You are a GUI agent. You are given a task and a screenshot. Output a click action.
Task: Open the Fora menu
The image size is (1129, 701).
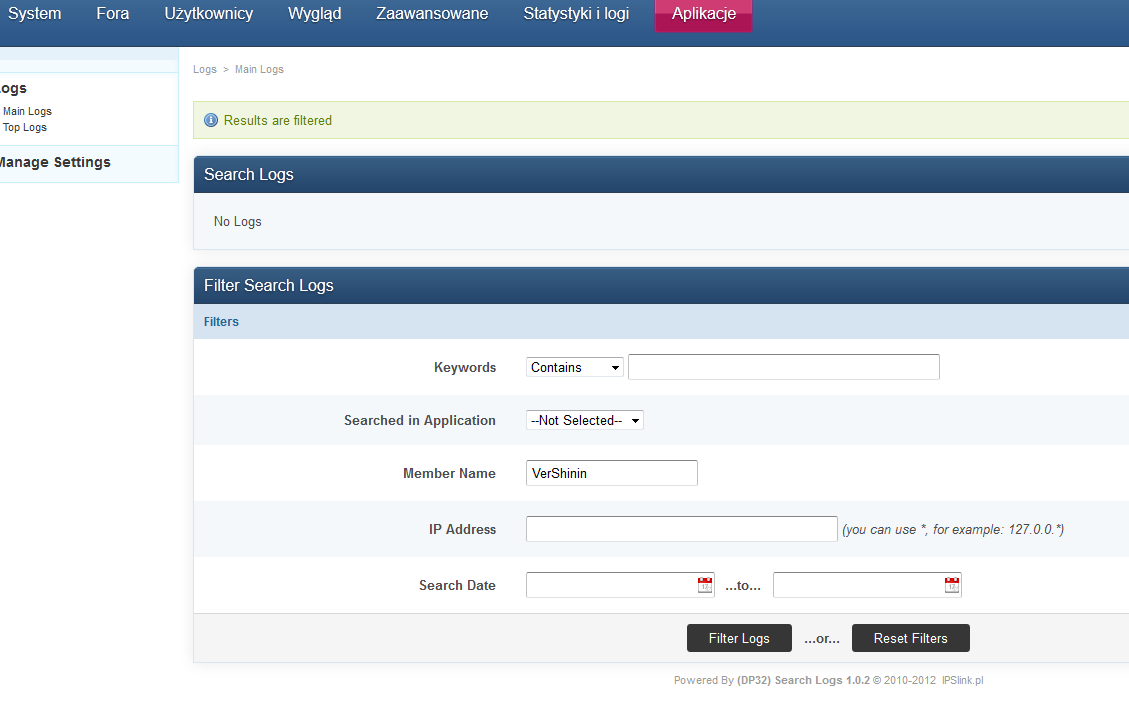point(113,14)
